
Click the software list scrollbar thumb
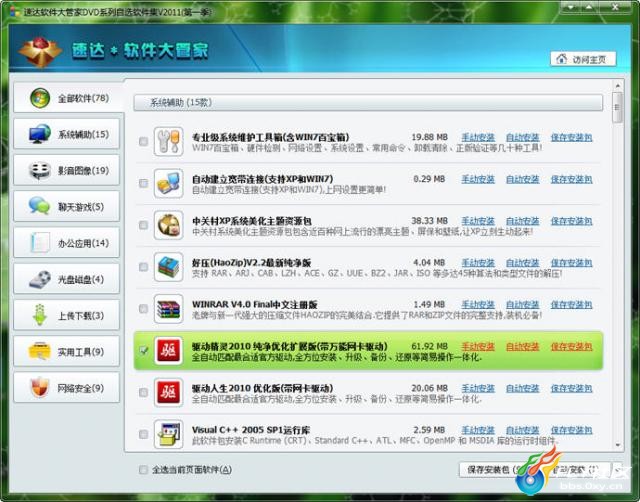618,107
